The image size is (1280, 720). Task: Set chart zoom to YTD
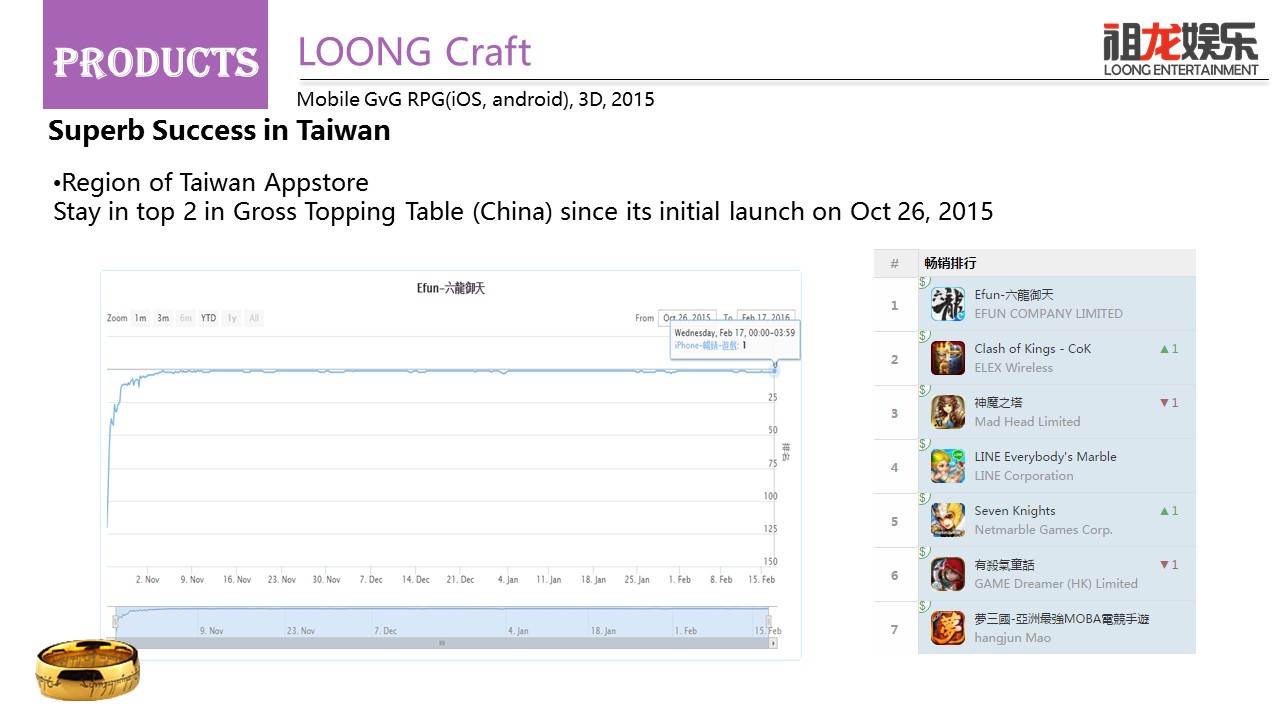[208, 318]
